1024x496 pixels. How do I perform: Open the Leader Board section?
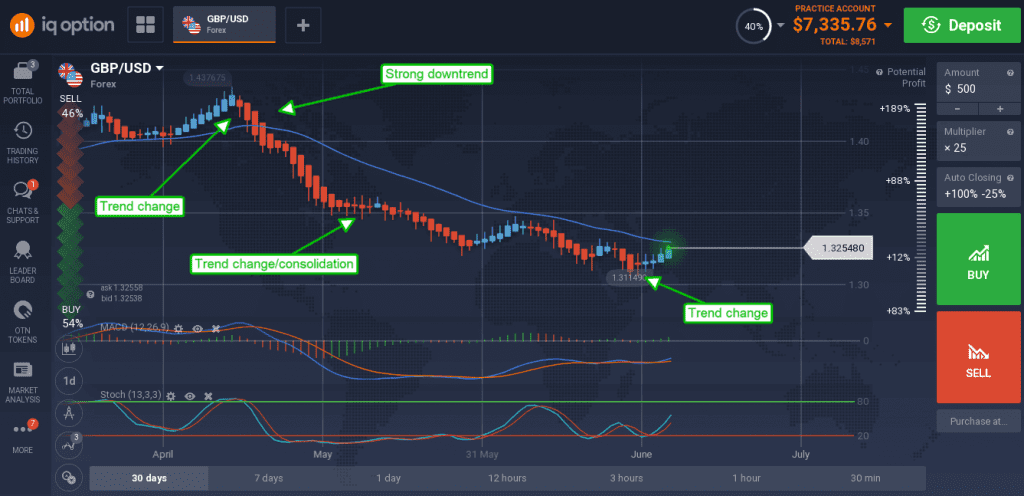point(25,262)
